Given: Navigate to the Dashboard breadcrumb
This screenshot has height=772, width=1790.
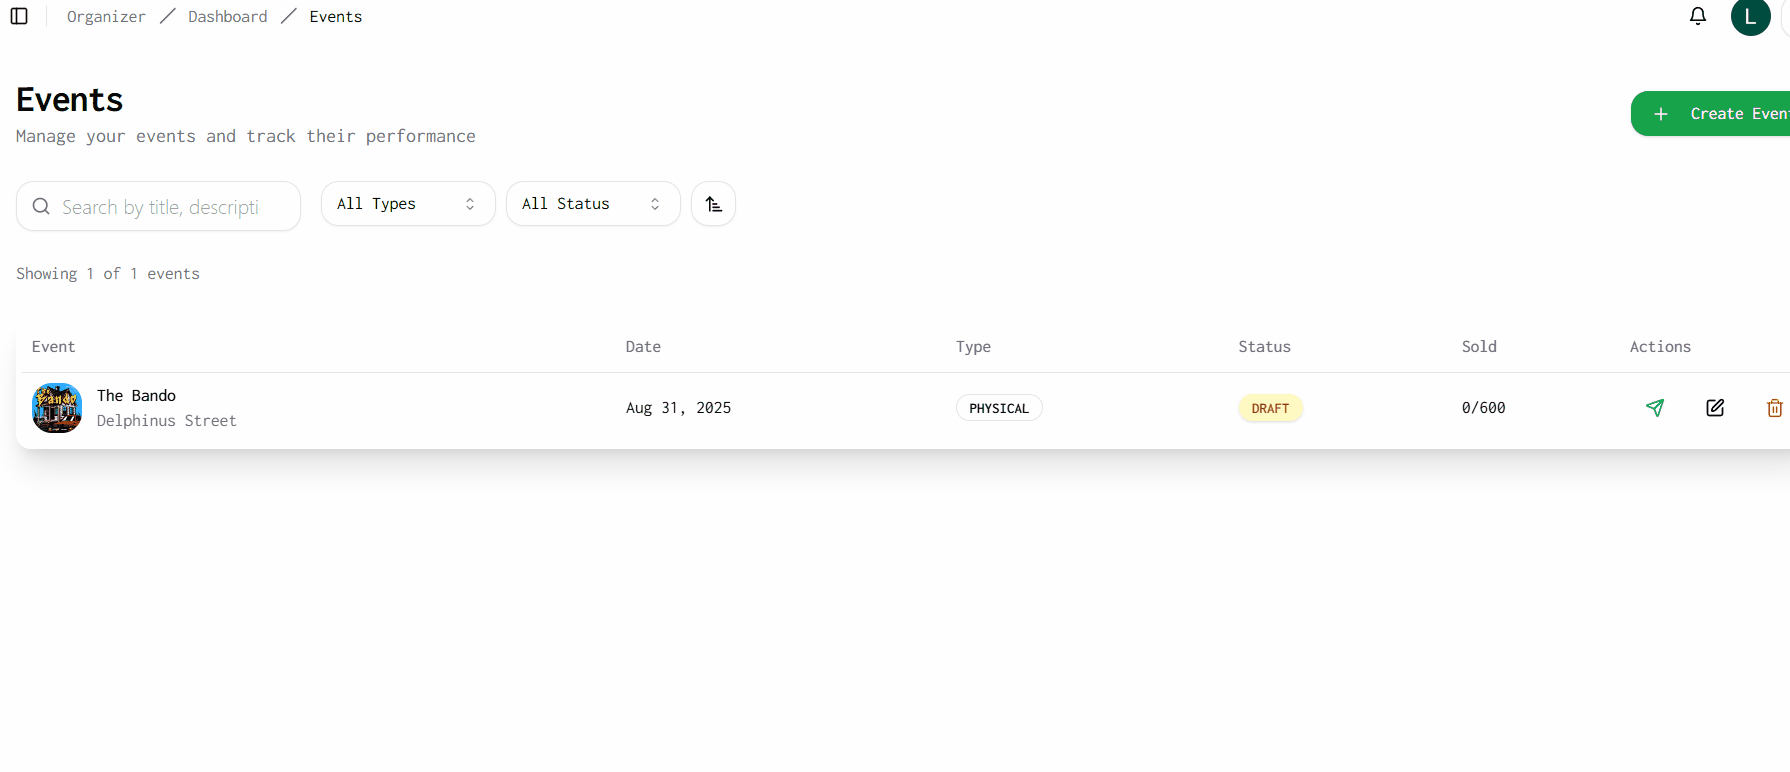Looking at the screenshot, I should pos(228,17).
